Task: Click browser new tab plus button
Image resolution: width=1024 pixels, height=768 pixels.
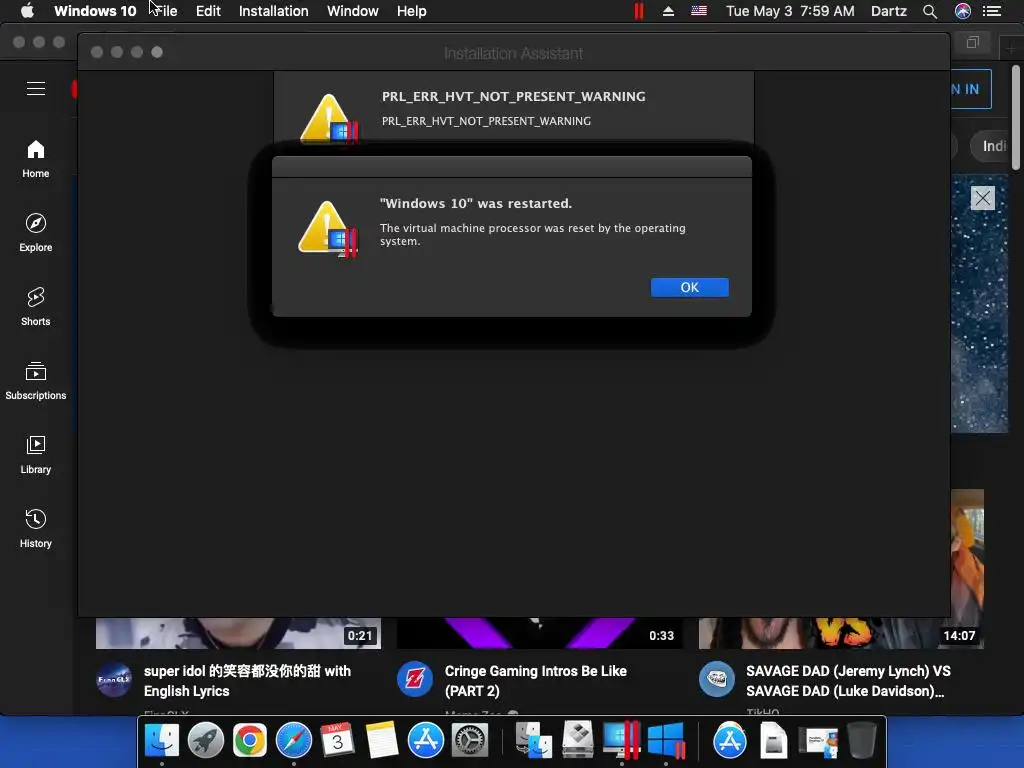Action: [1011, 47]
